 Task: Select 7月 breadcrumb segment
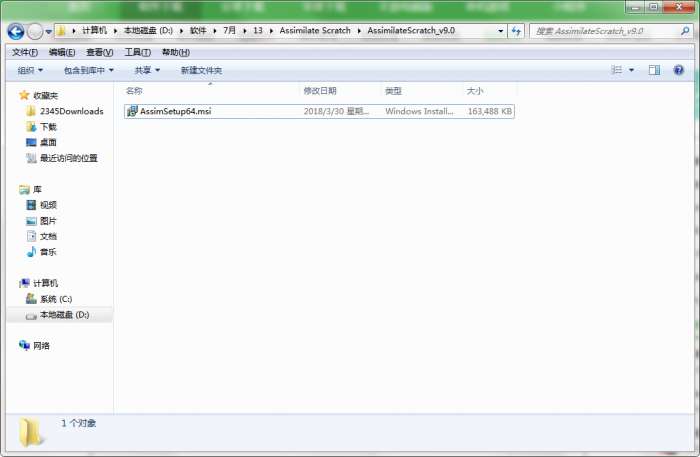[229, 30]
